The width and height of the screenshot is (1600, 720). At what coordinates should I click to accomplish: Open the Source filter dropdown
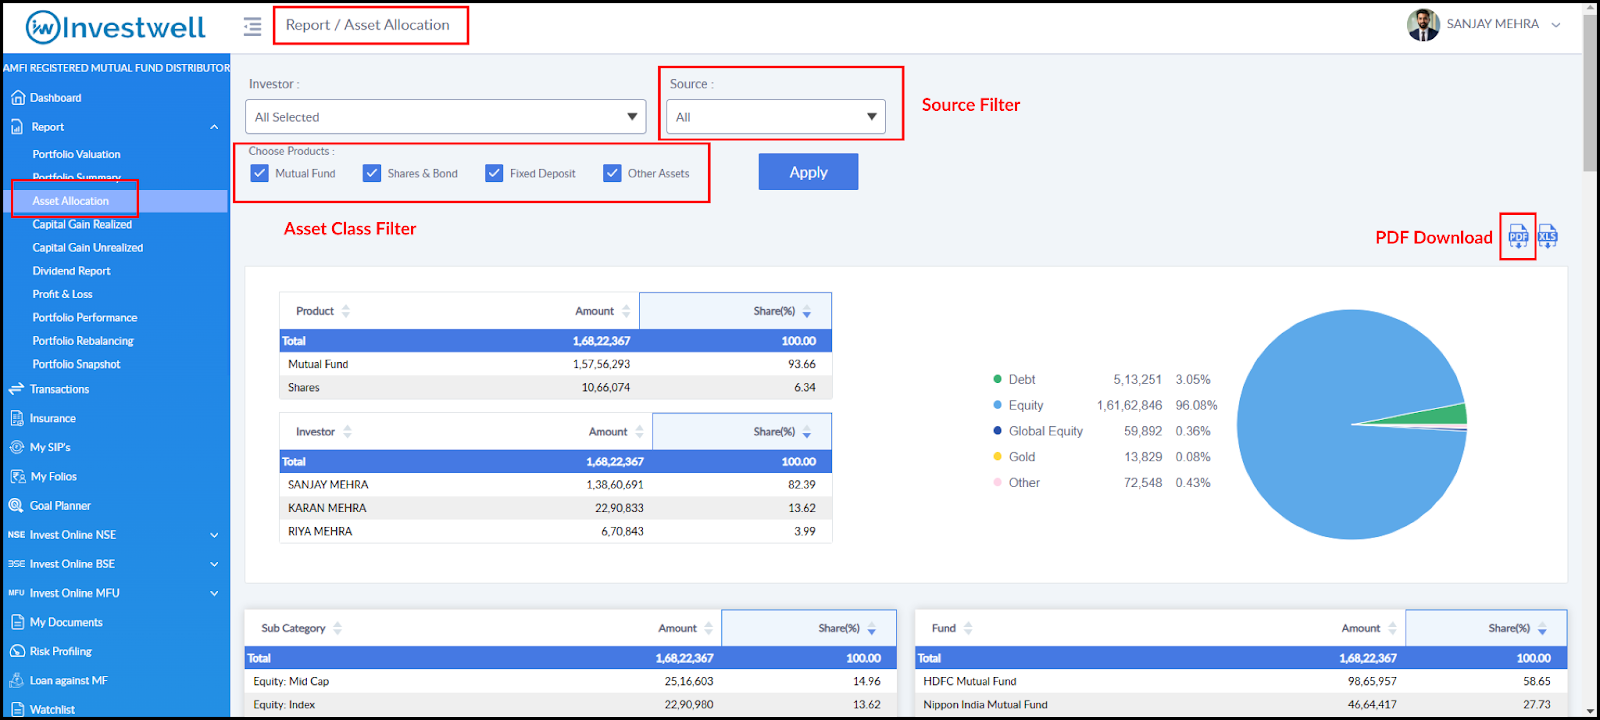(x=776, y=117)
